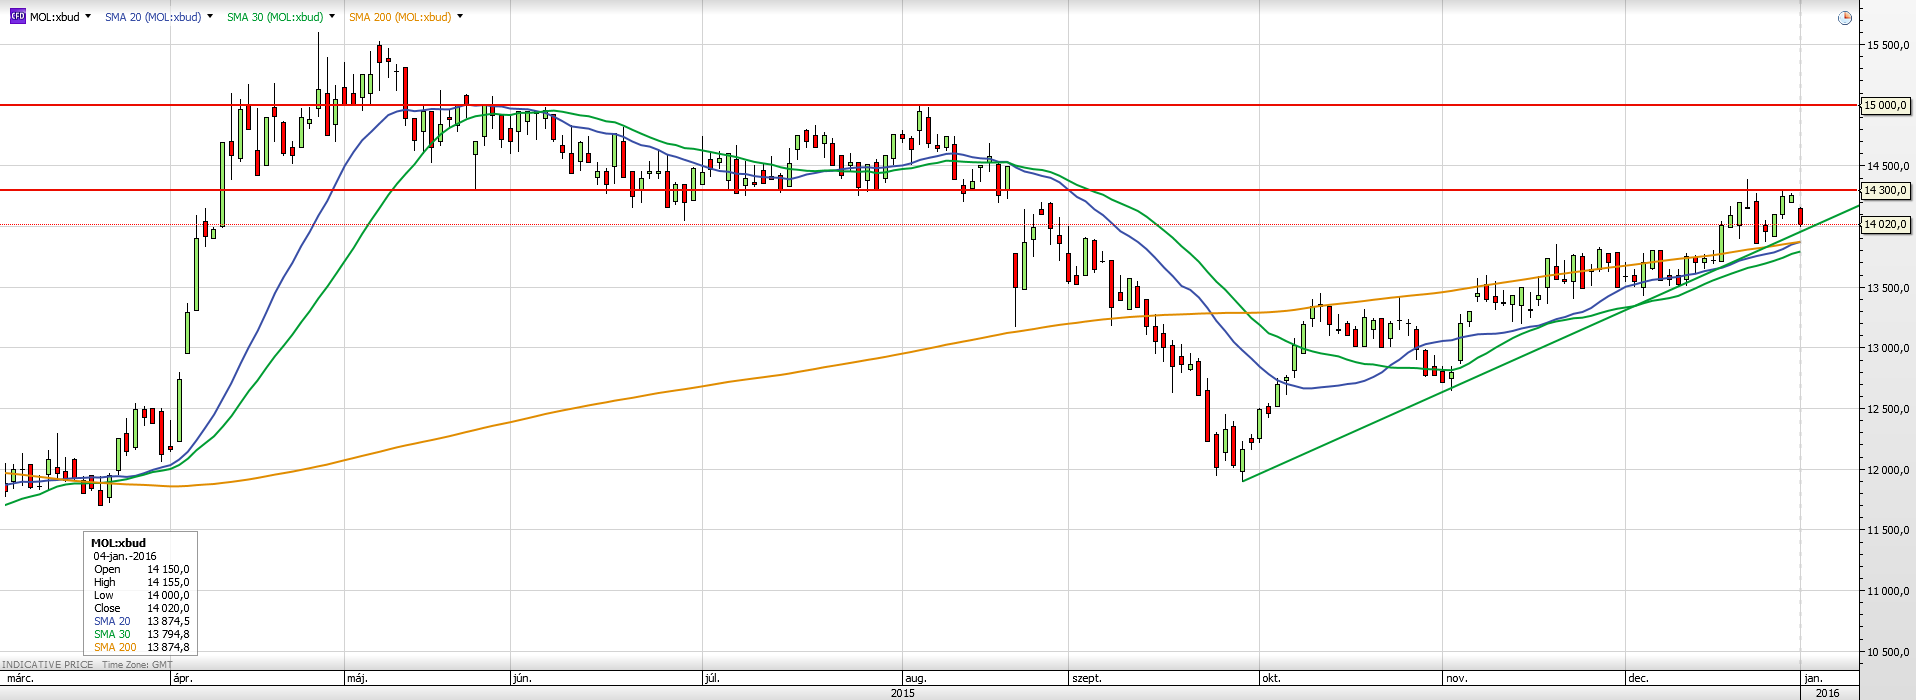Click the 2015 year label on time axis
This screenshot has width=1916, height=700.
[x=903, y=692]
